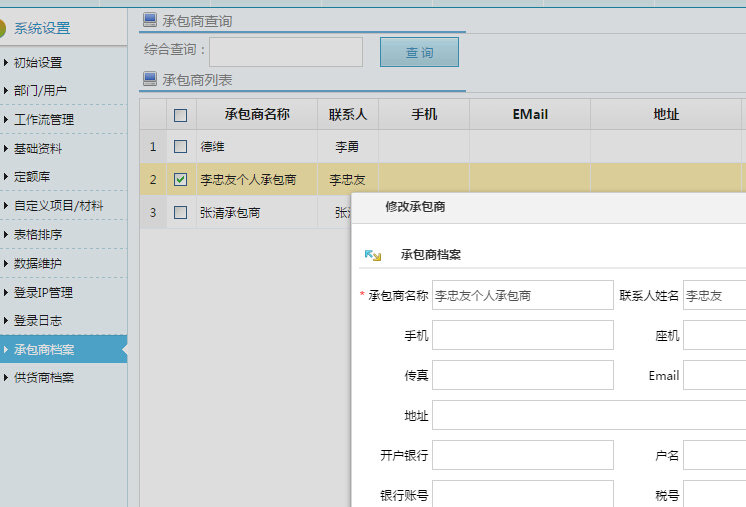Select 登录日志 from the sidebar
Screen dimensions: 746x507
pos(37,321)
